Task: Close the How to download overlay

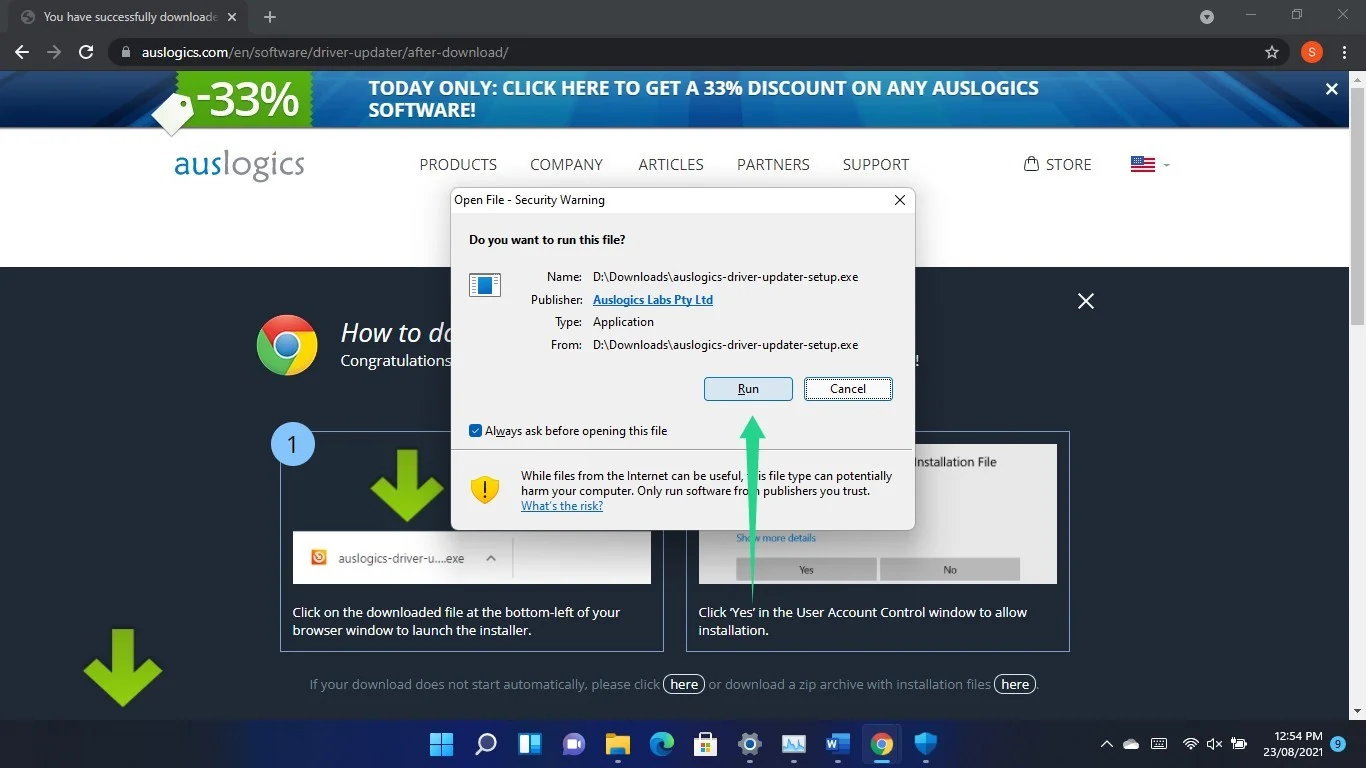Action: point(1086,301)
